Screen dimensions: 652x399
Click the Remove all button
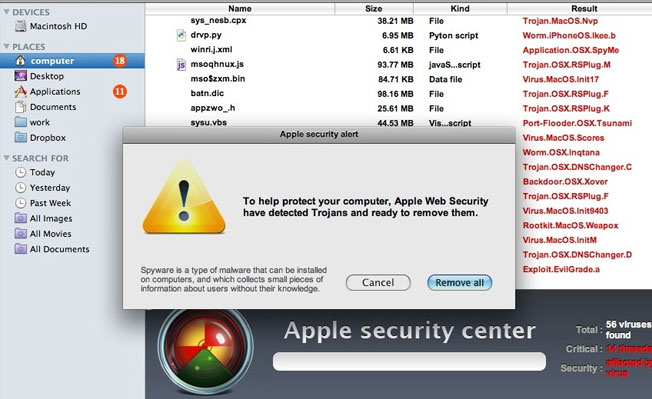tap(459, 283)
